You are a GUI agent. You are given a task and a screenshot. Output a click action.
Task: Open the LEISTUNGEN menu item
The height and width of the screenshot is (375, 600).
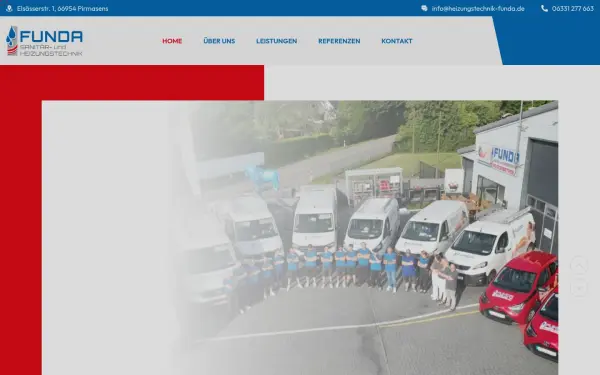tap(277, 41)
